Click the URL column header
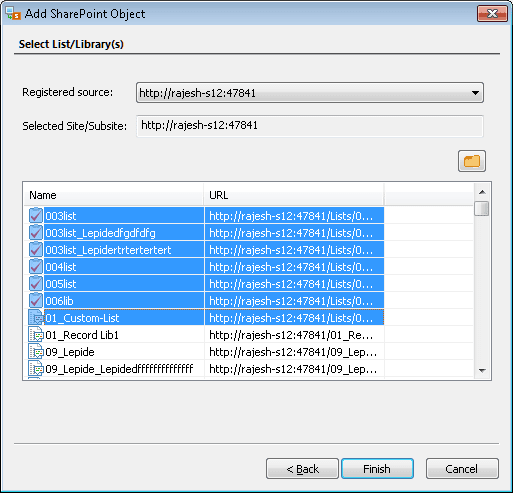 (294, 195)
